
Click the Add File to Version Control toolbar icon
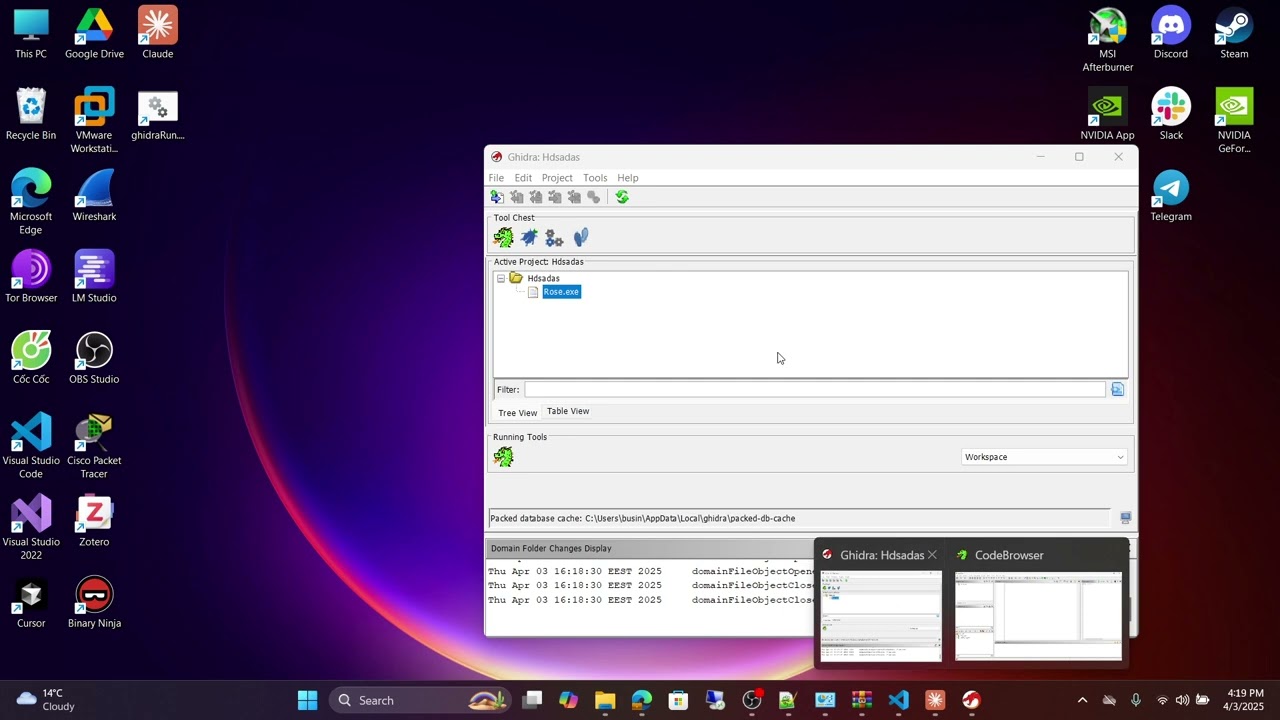click(x=497, y=197)
